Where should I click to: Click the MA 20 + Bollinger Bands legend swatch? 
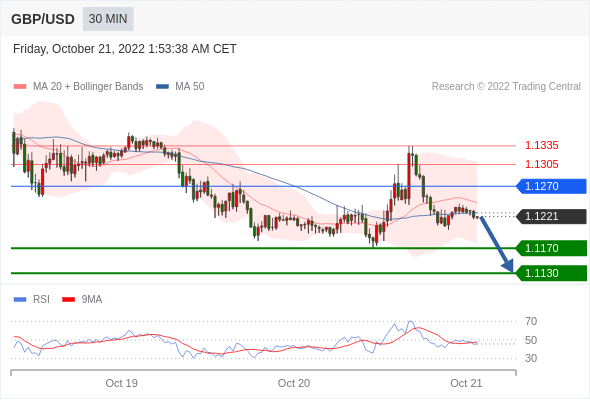pyautogui.click(x=20, y=87)
